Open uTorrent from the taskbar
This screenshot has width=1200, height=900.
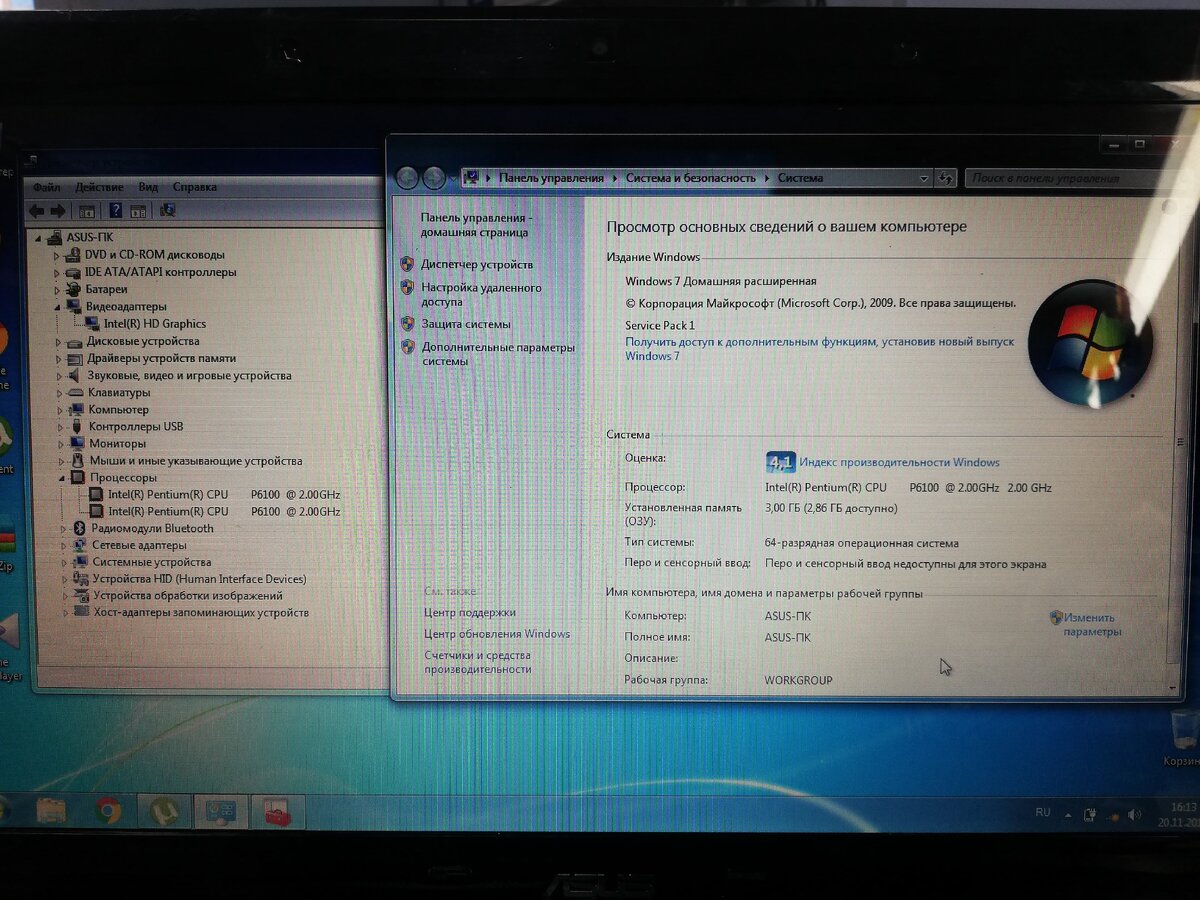pyautogui.click(x=164, y=811)
